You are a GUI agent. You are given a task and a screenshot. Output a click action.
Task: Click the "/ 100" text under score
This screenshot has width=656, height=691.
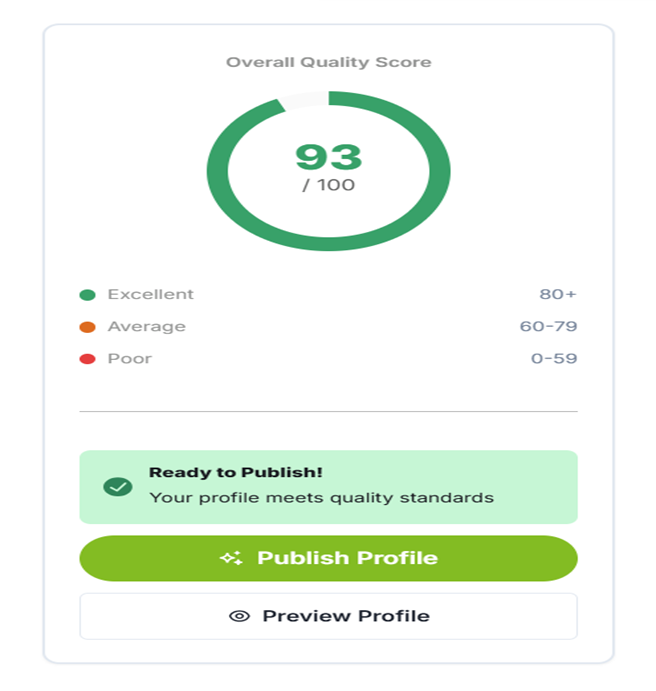328,185
